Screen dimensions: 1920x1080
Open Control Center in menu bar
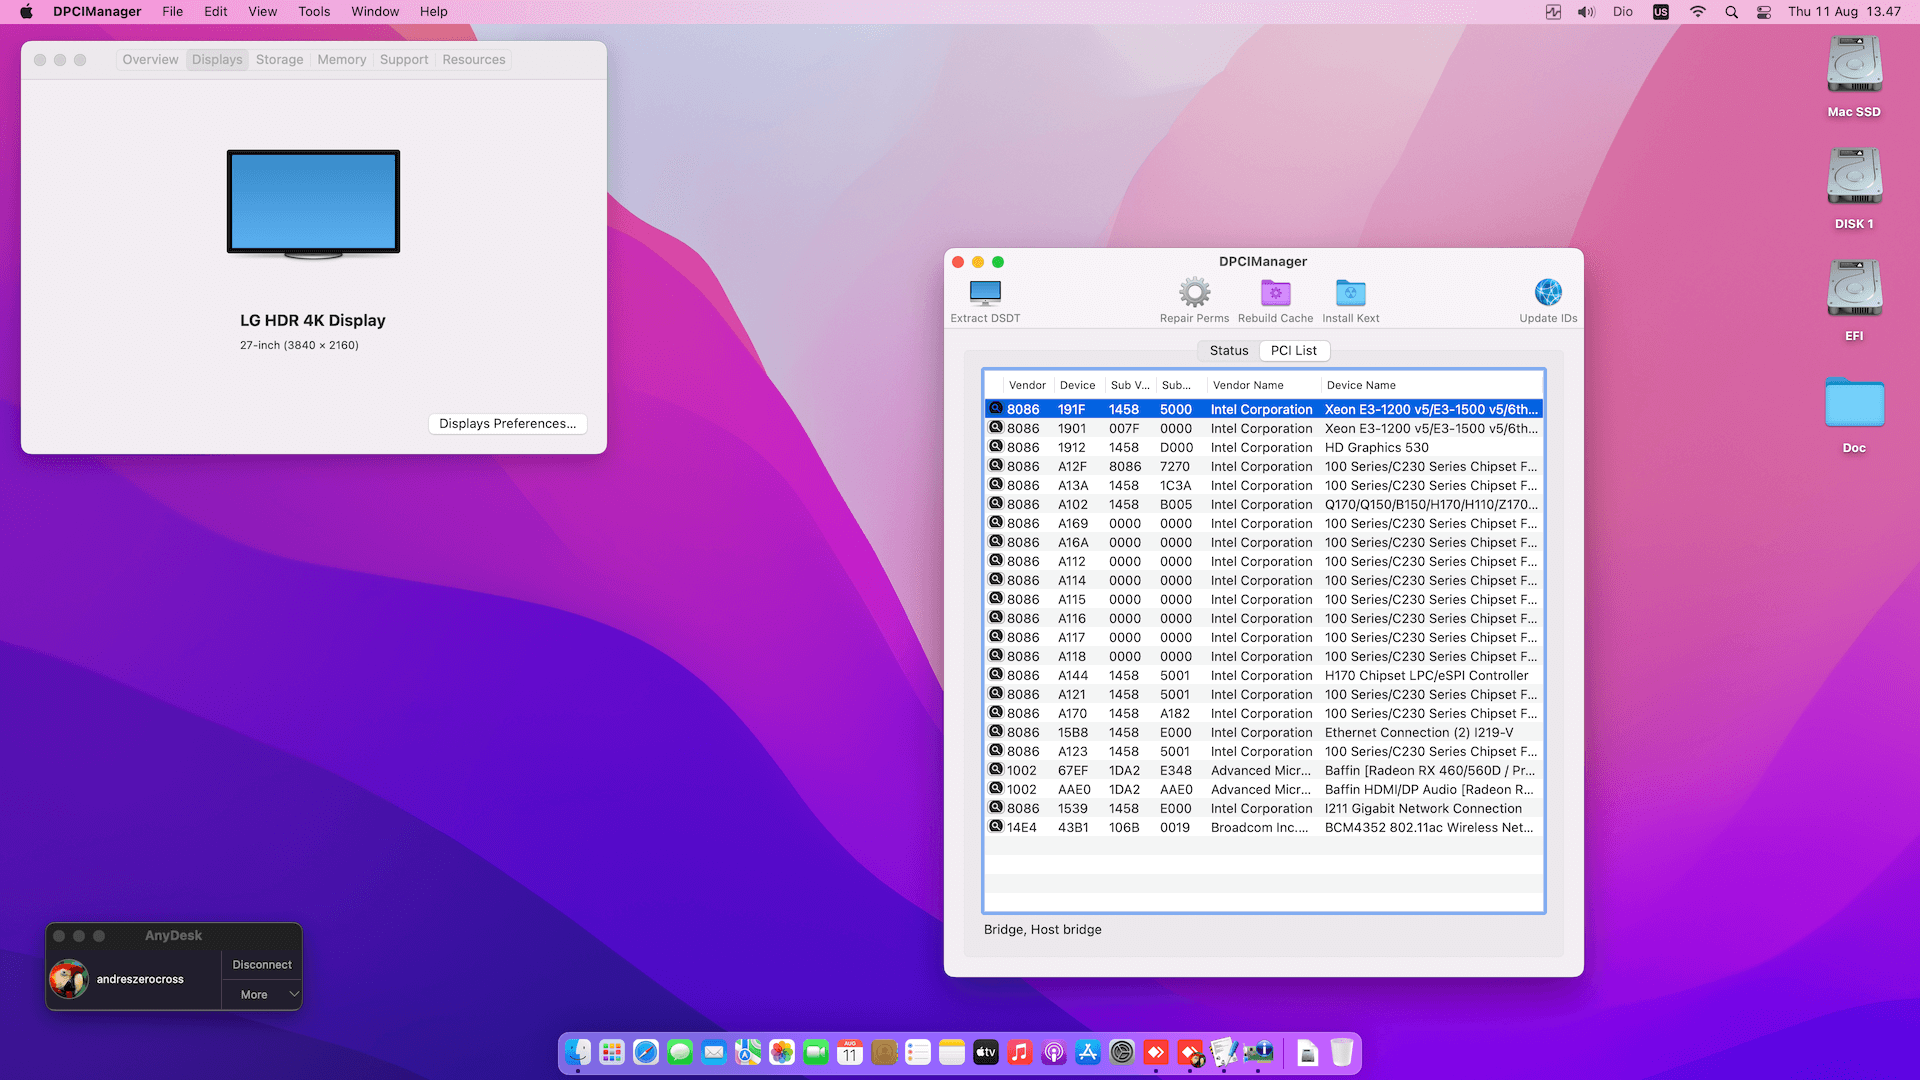pos(1764,12)
